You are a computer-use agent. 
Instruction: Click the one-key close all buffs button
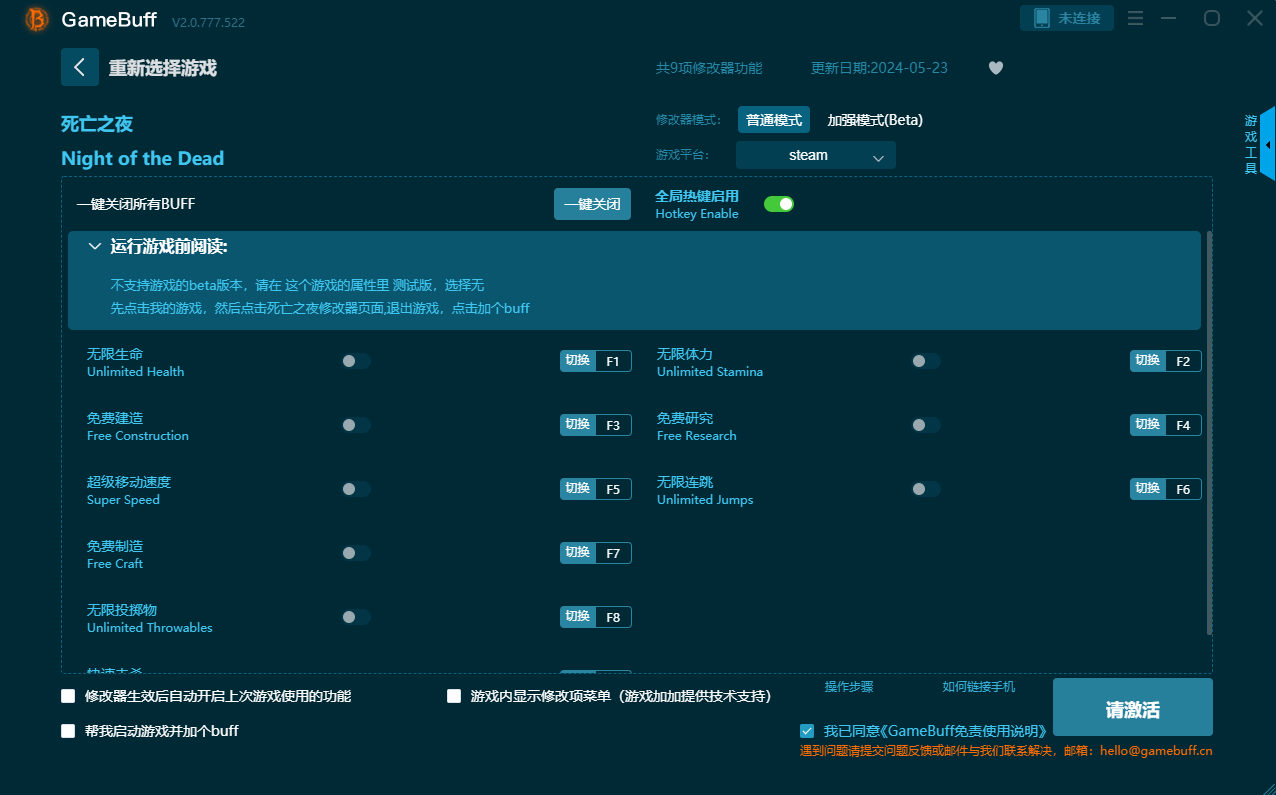coord(592,204)
